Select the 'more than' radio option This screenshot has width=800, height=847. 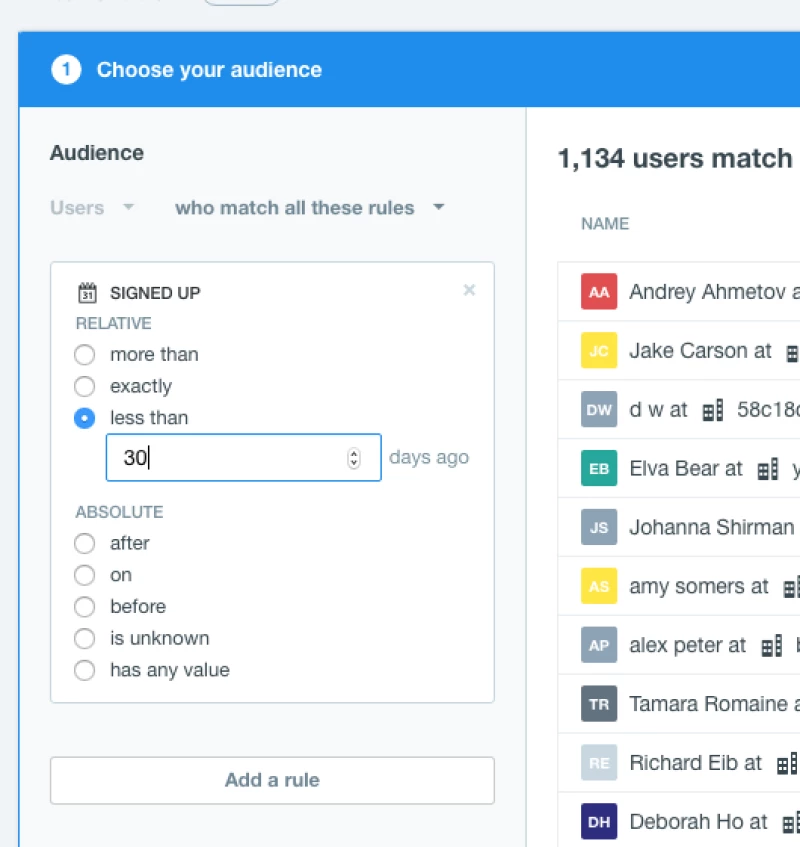point(85,355)
